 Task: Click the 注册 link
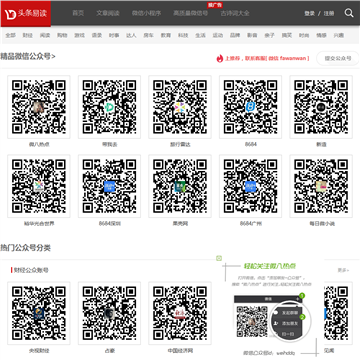[x=329, y=14]
